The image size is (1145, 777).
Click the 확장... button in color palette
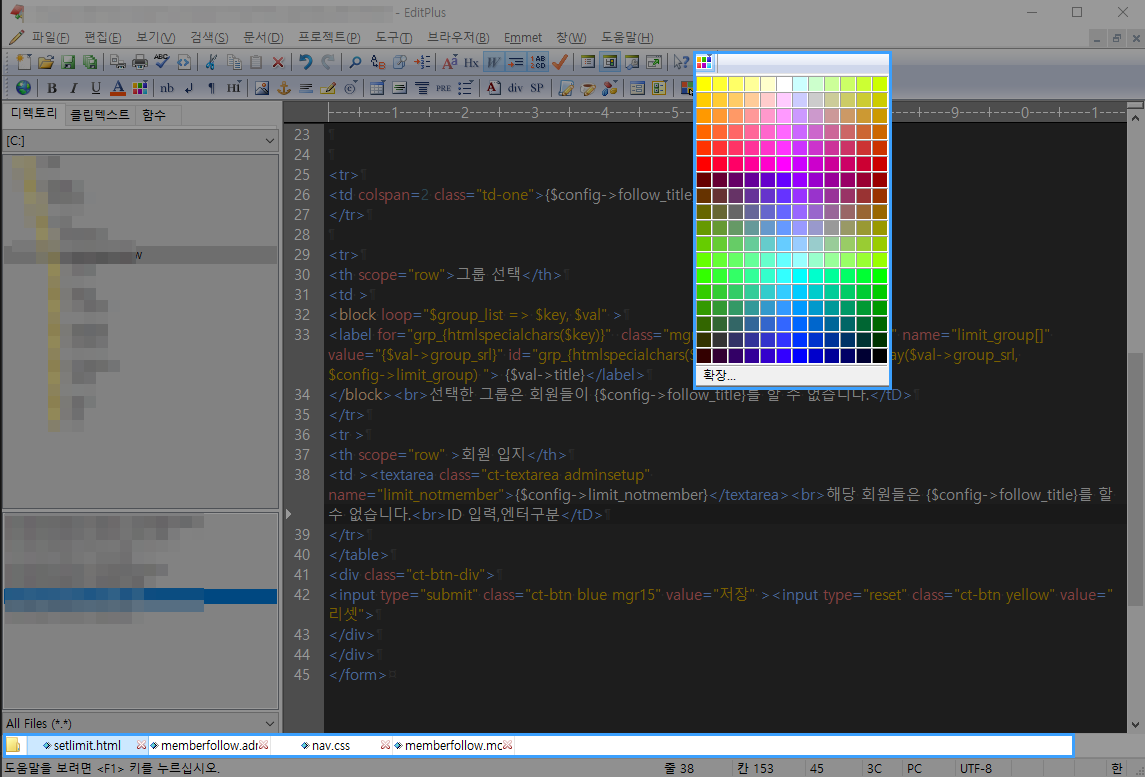(x=718, y=375)
